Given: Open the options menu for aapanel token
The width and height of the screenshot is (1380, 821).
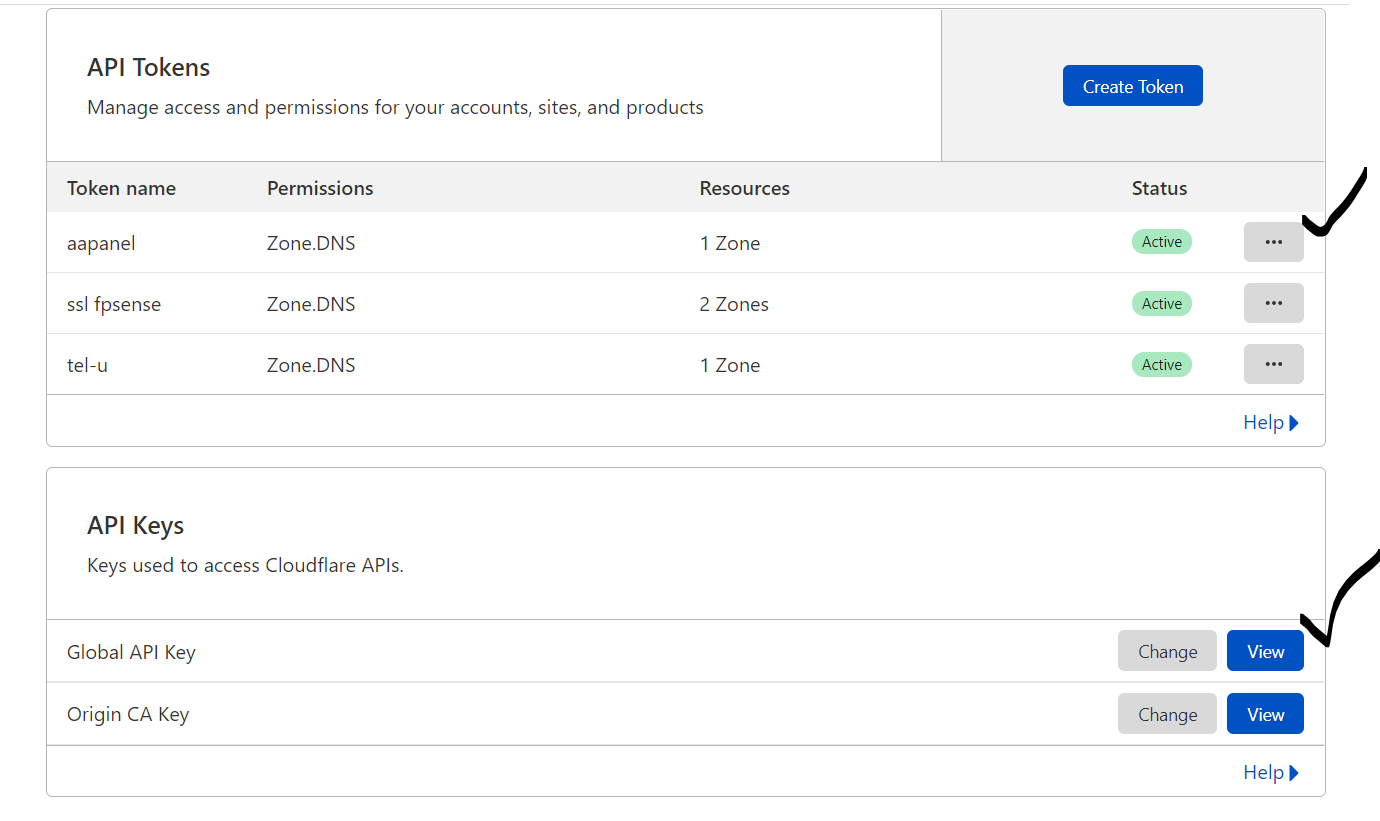Looking at the screenshot, I should pos(1273,242).
